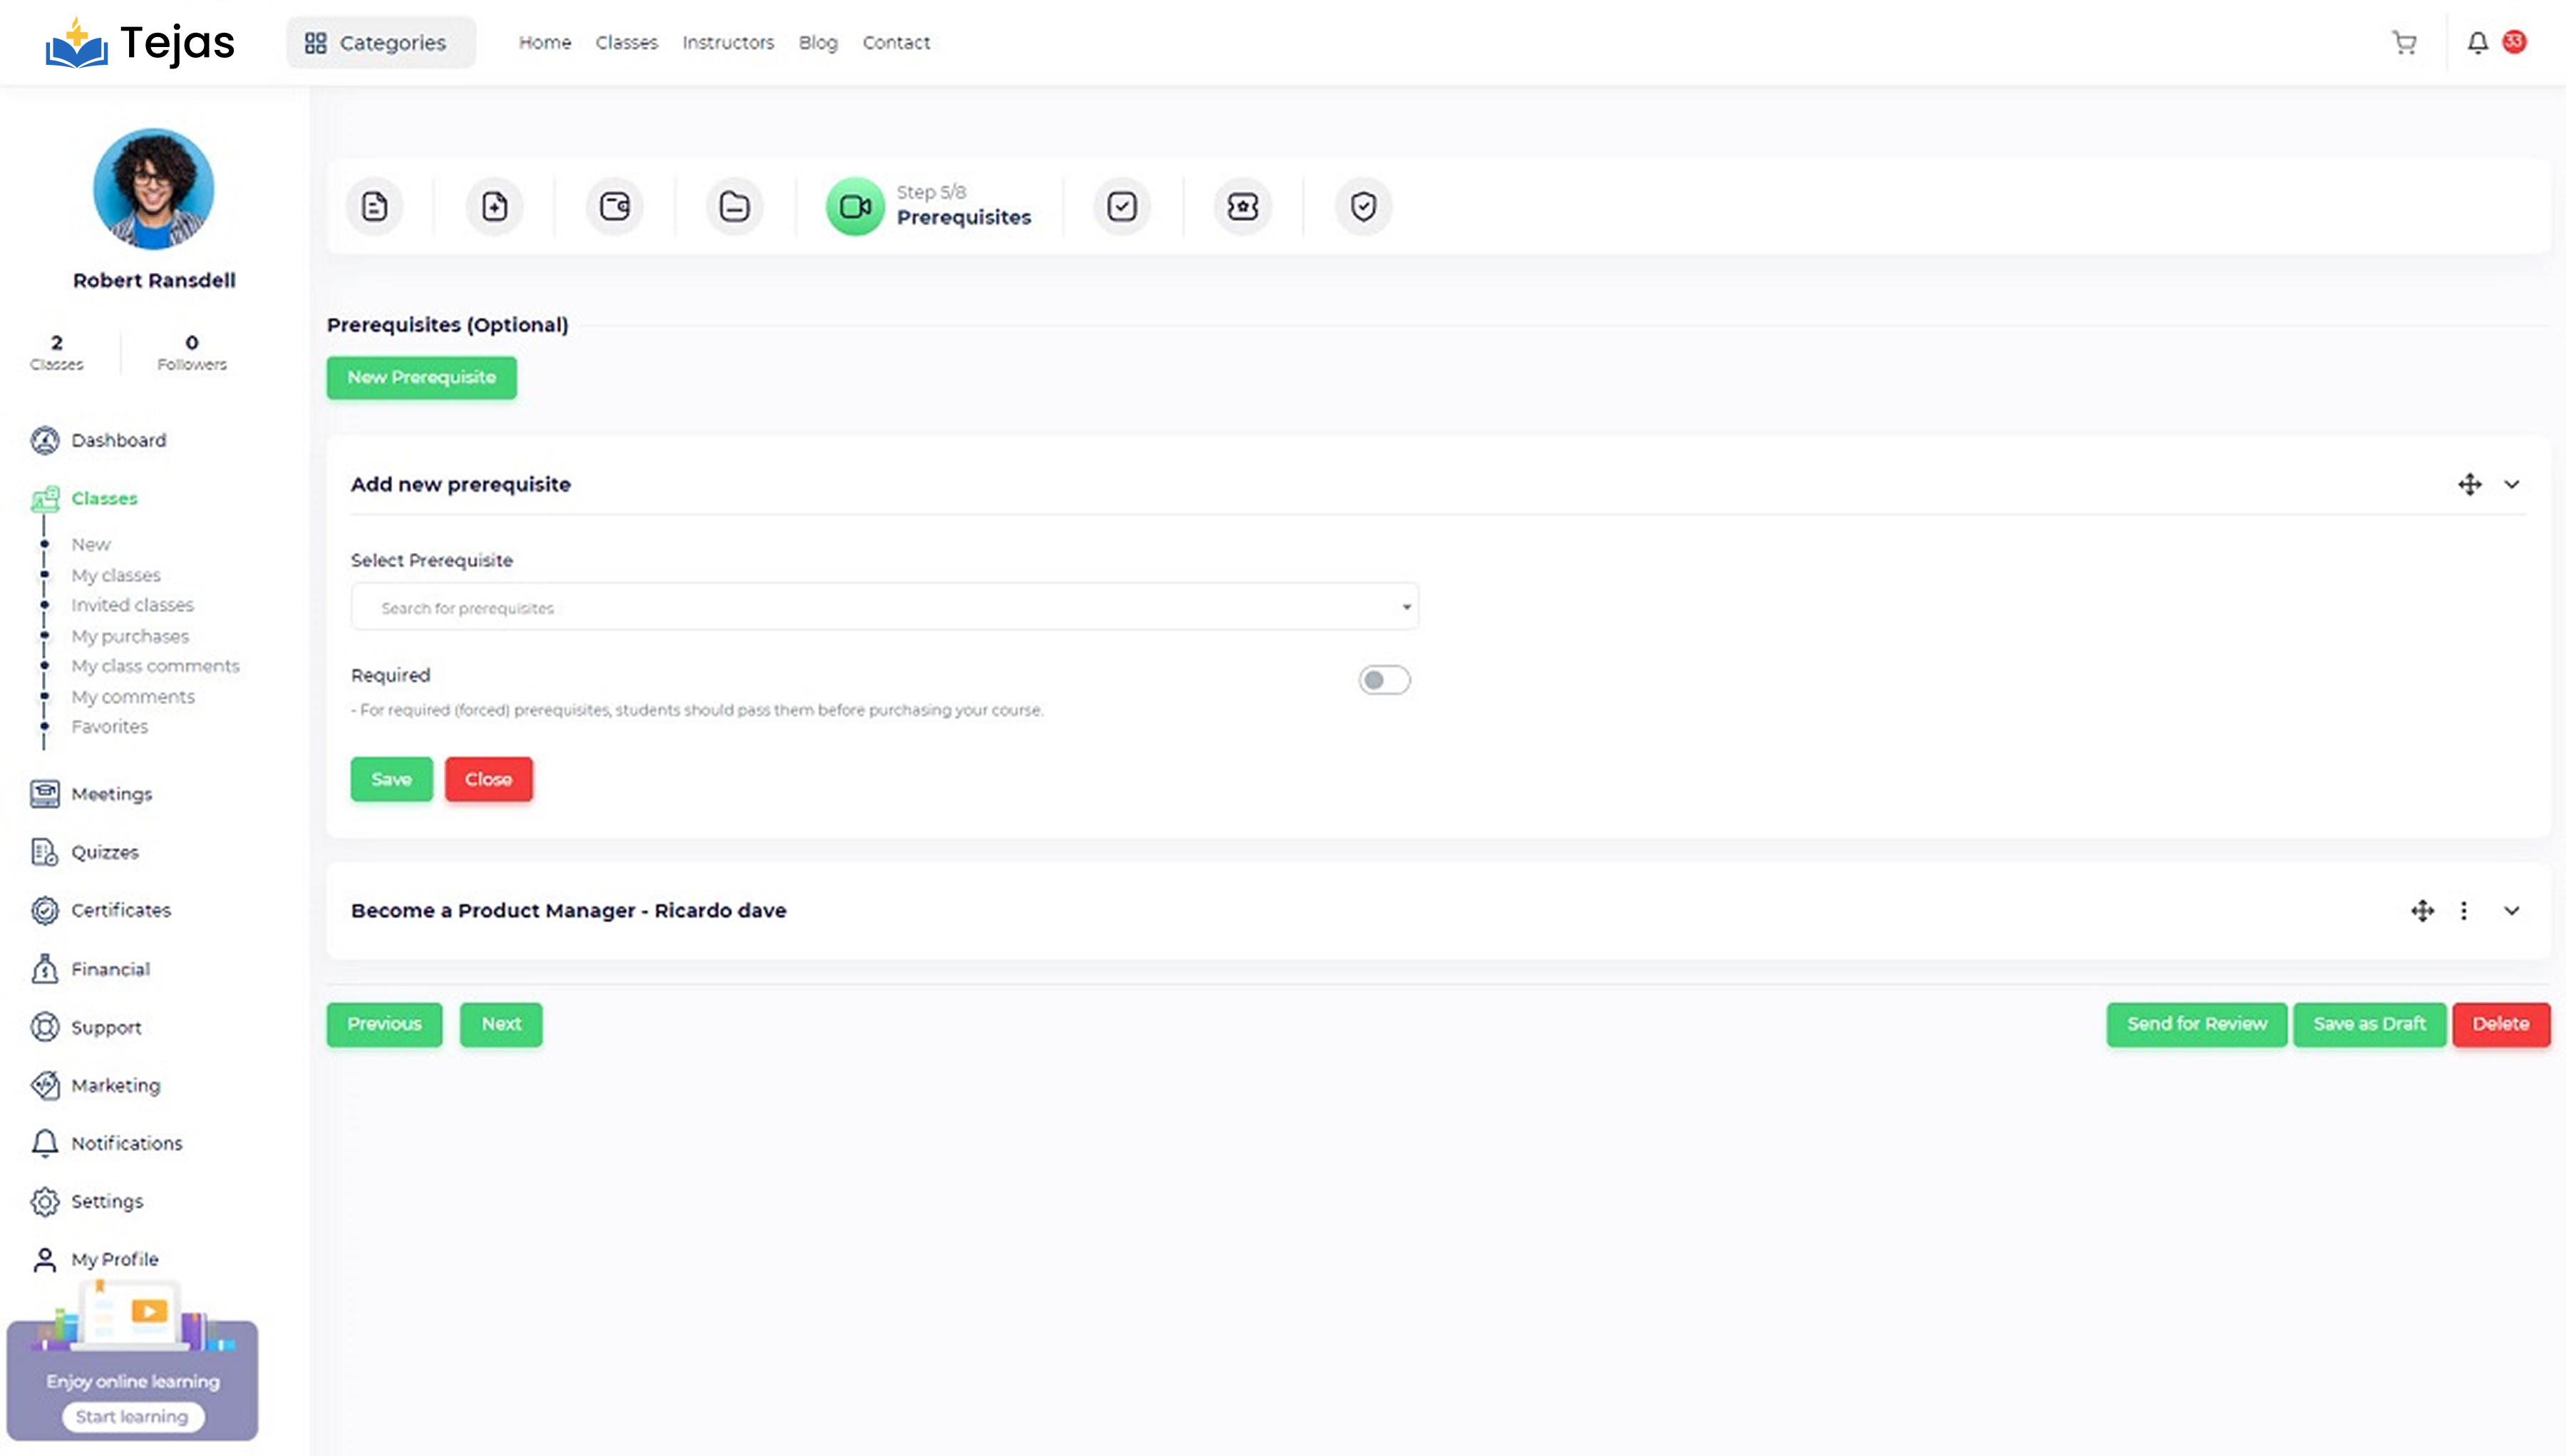This screenshot has width=2566, height=1456.
Task: Click the New Prerequisite button
Action: [x=421, y=378]
